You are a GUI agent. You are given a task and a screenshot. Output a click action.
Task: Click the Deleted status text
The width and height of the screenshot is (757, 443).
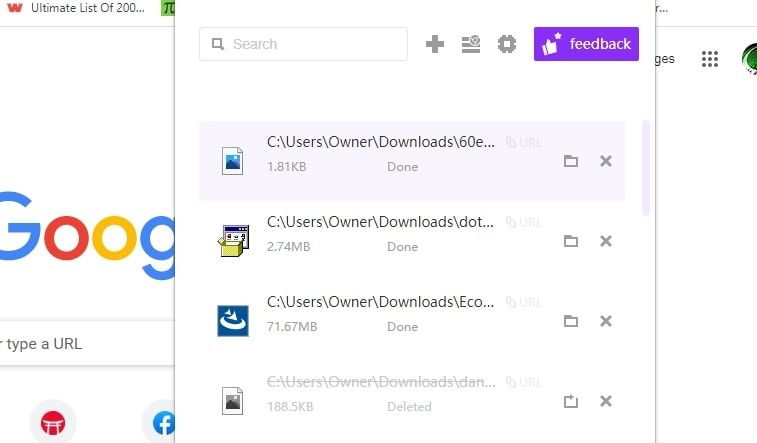coord(409,407)
